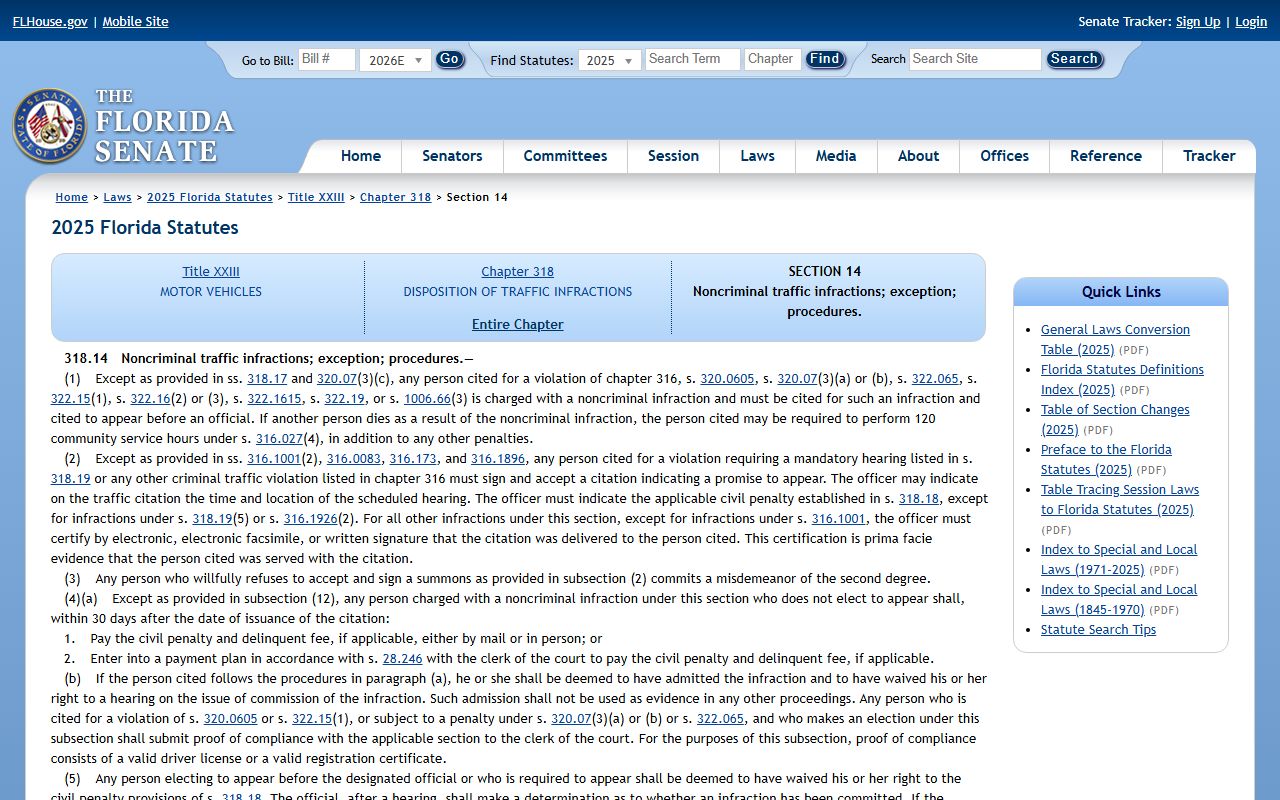Open the Session navigation tab

[673, 156]
